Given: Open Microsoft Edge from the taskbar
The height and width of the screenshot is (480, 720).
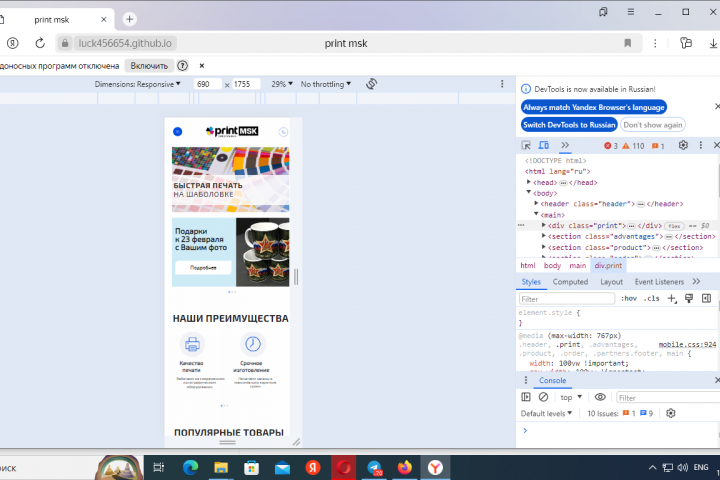Looking at the screenshot, I should (191, 468).
